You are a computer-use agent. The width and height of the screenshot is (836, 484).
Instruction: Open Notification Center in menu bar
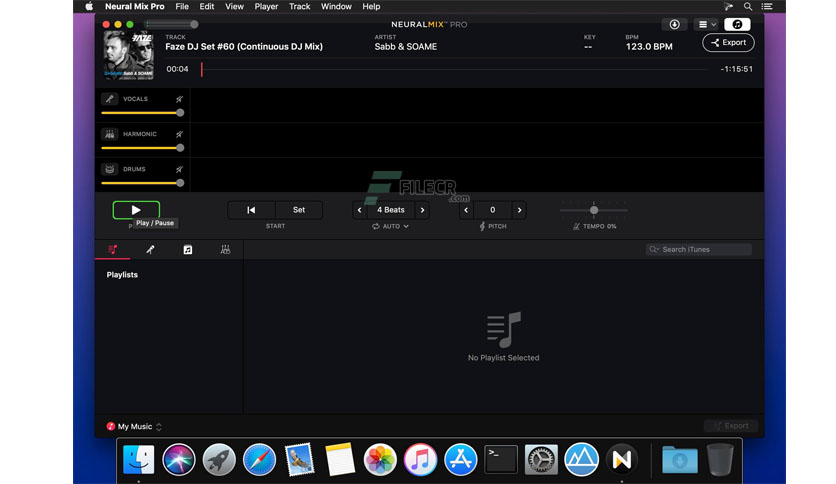[767, 6]
